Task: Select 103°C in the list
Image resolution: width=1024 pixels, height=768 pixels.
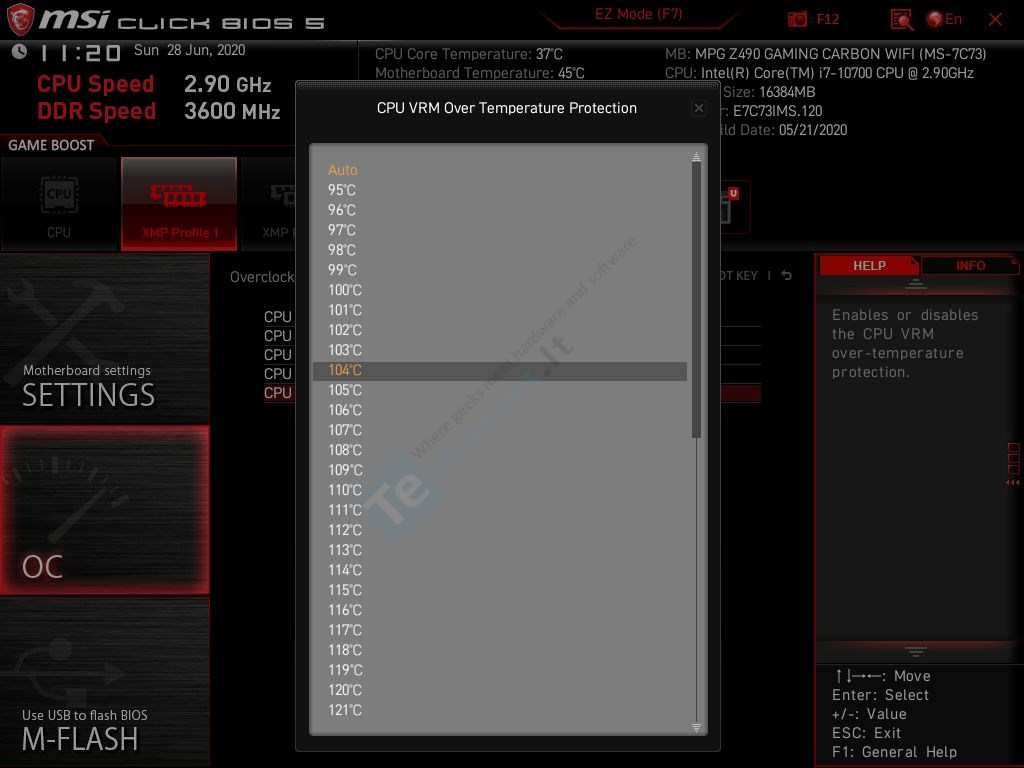Action: click(500, 350)
